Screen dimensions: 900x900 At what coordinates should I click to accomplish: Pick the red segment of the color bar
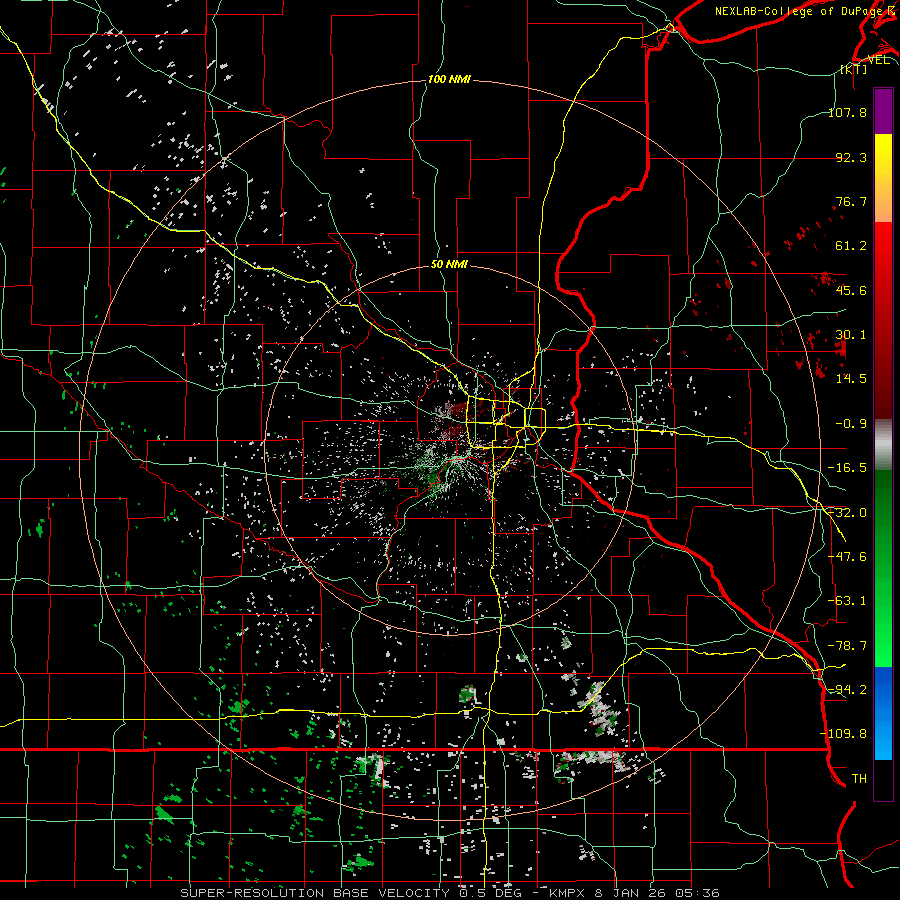(883, 319)
